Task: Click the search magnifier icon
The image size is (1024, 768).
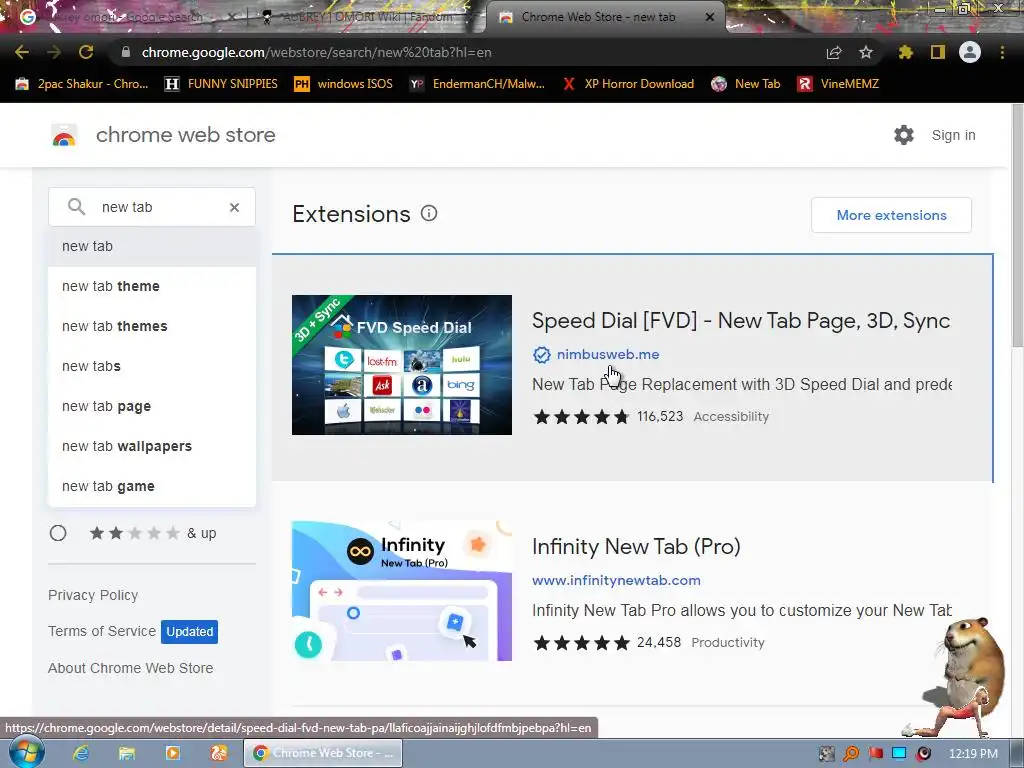Action: click(x=76, y=207)
